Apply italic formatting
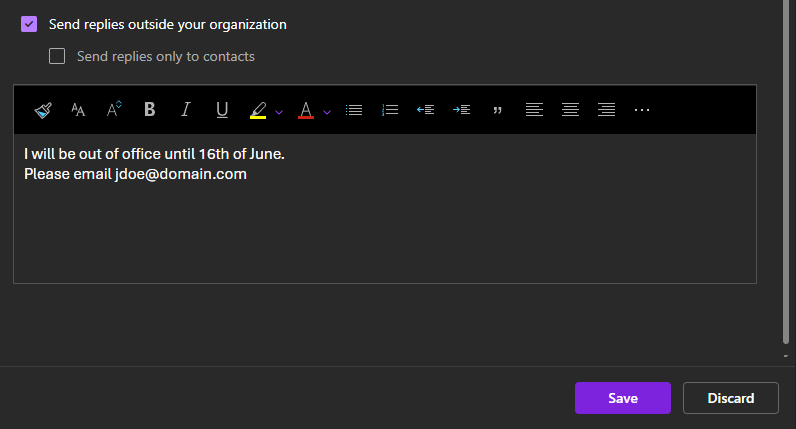The height and width of the screenshot is (429, 796). pyautogui.click(x=185, y=110)
